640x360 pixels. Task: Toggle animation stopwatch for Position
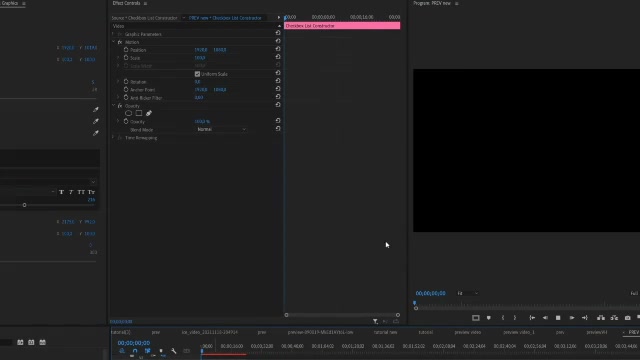126,50
